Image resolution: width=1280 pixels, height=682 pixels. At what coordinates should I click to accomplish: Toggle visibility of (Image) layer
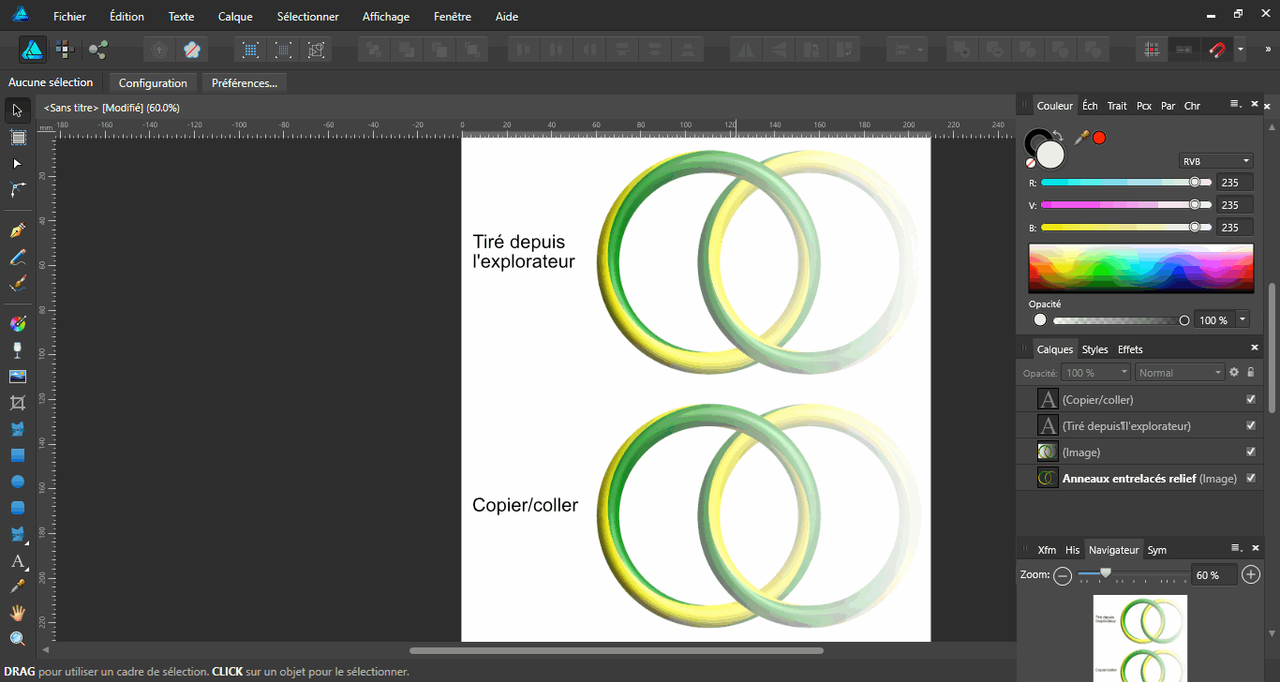point(1250,452)
